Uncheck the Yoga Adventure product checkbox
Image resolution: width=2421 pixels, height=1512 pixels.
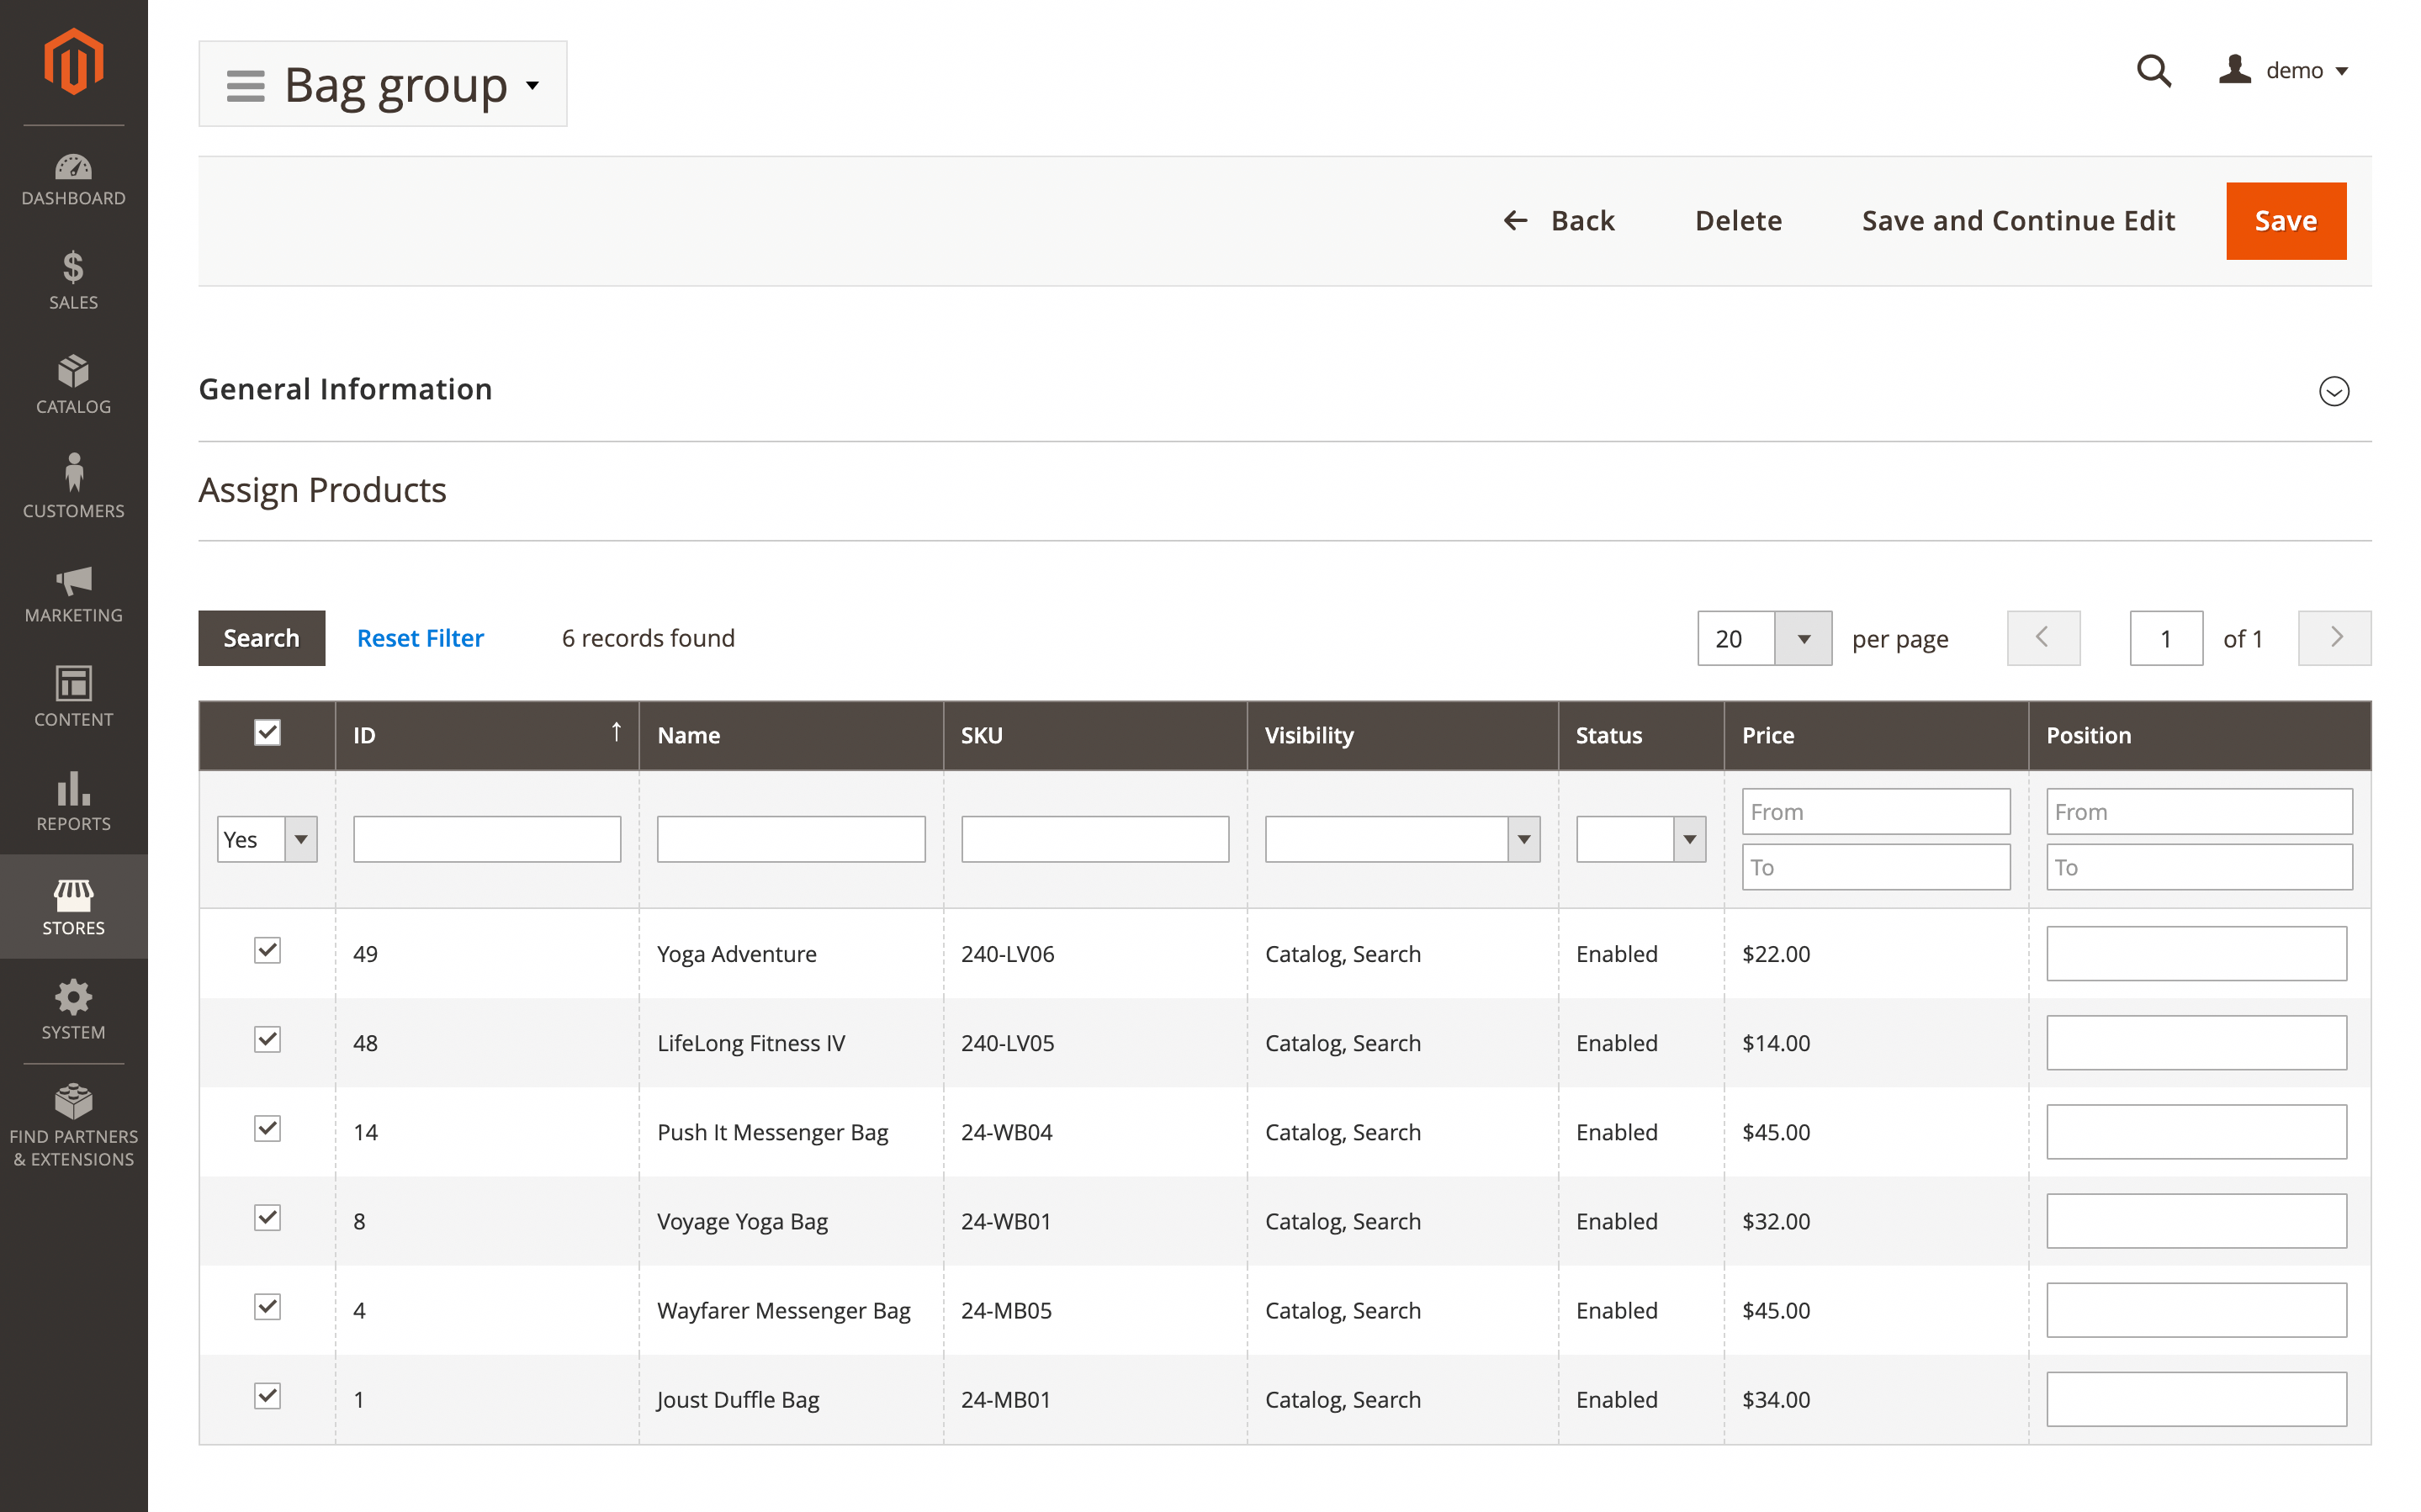tap(267, 950)
